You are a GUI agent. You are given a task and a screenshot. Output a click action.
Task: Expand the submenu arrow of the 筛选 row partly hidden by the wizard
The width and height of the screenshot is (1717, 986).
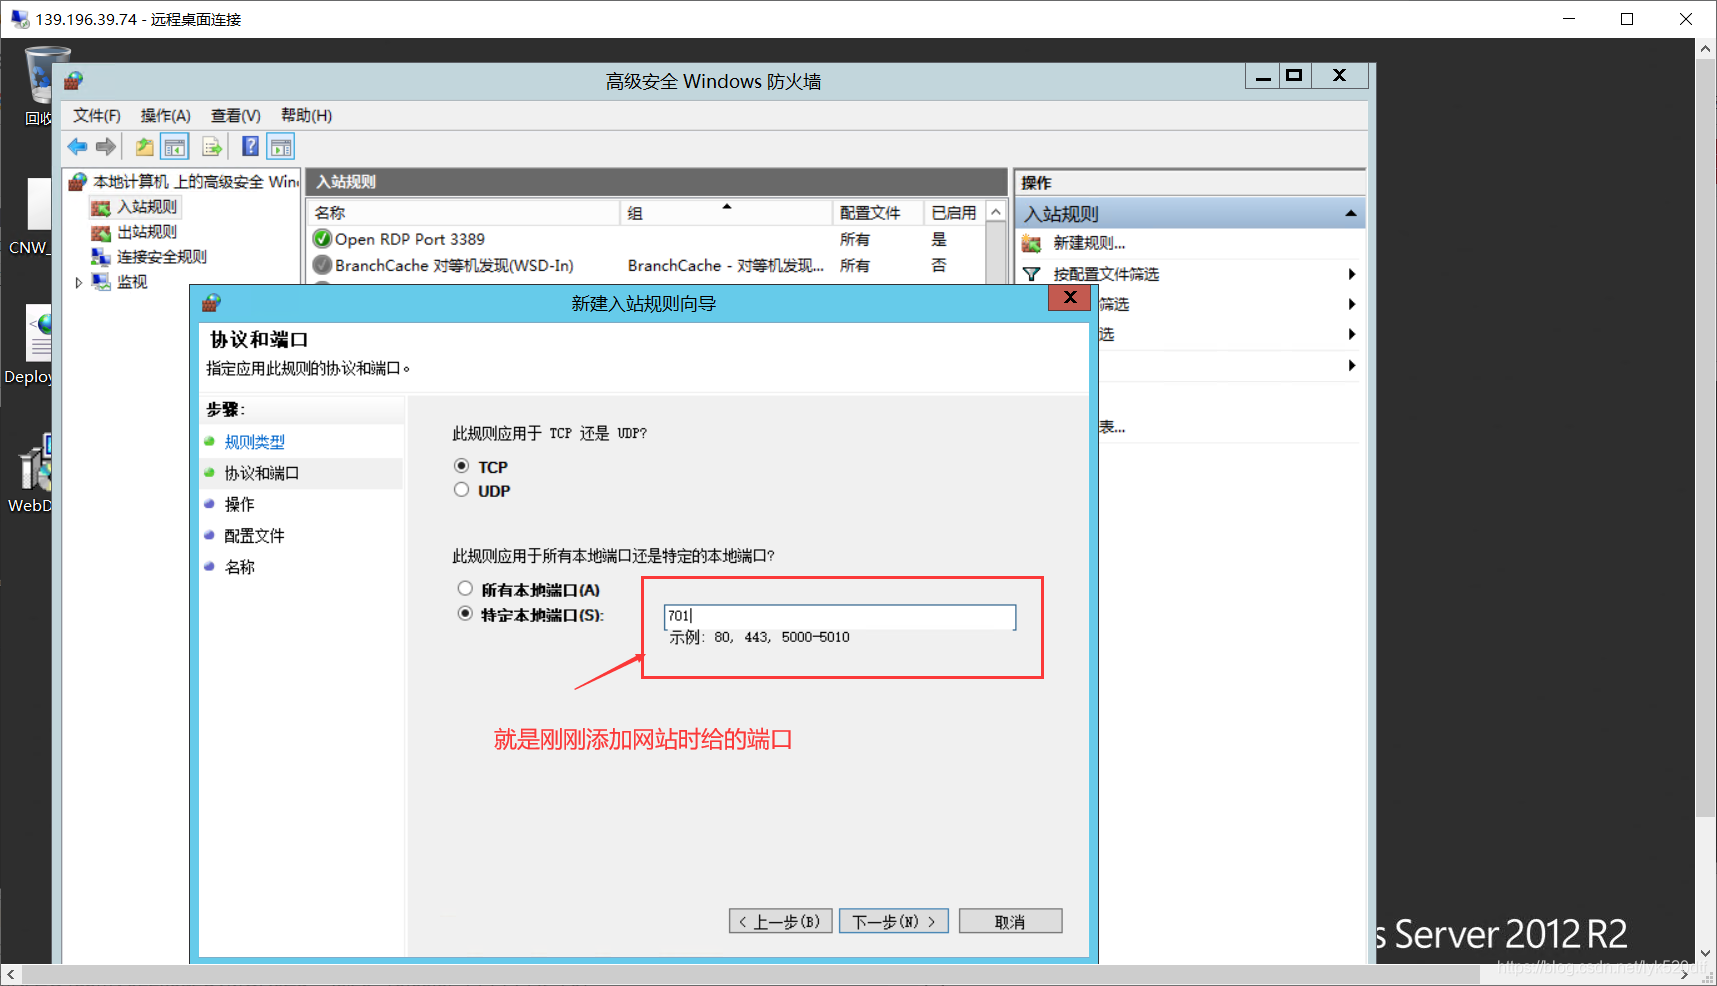point(1351,304)
